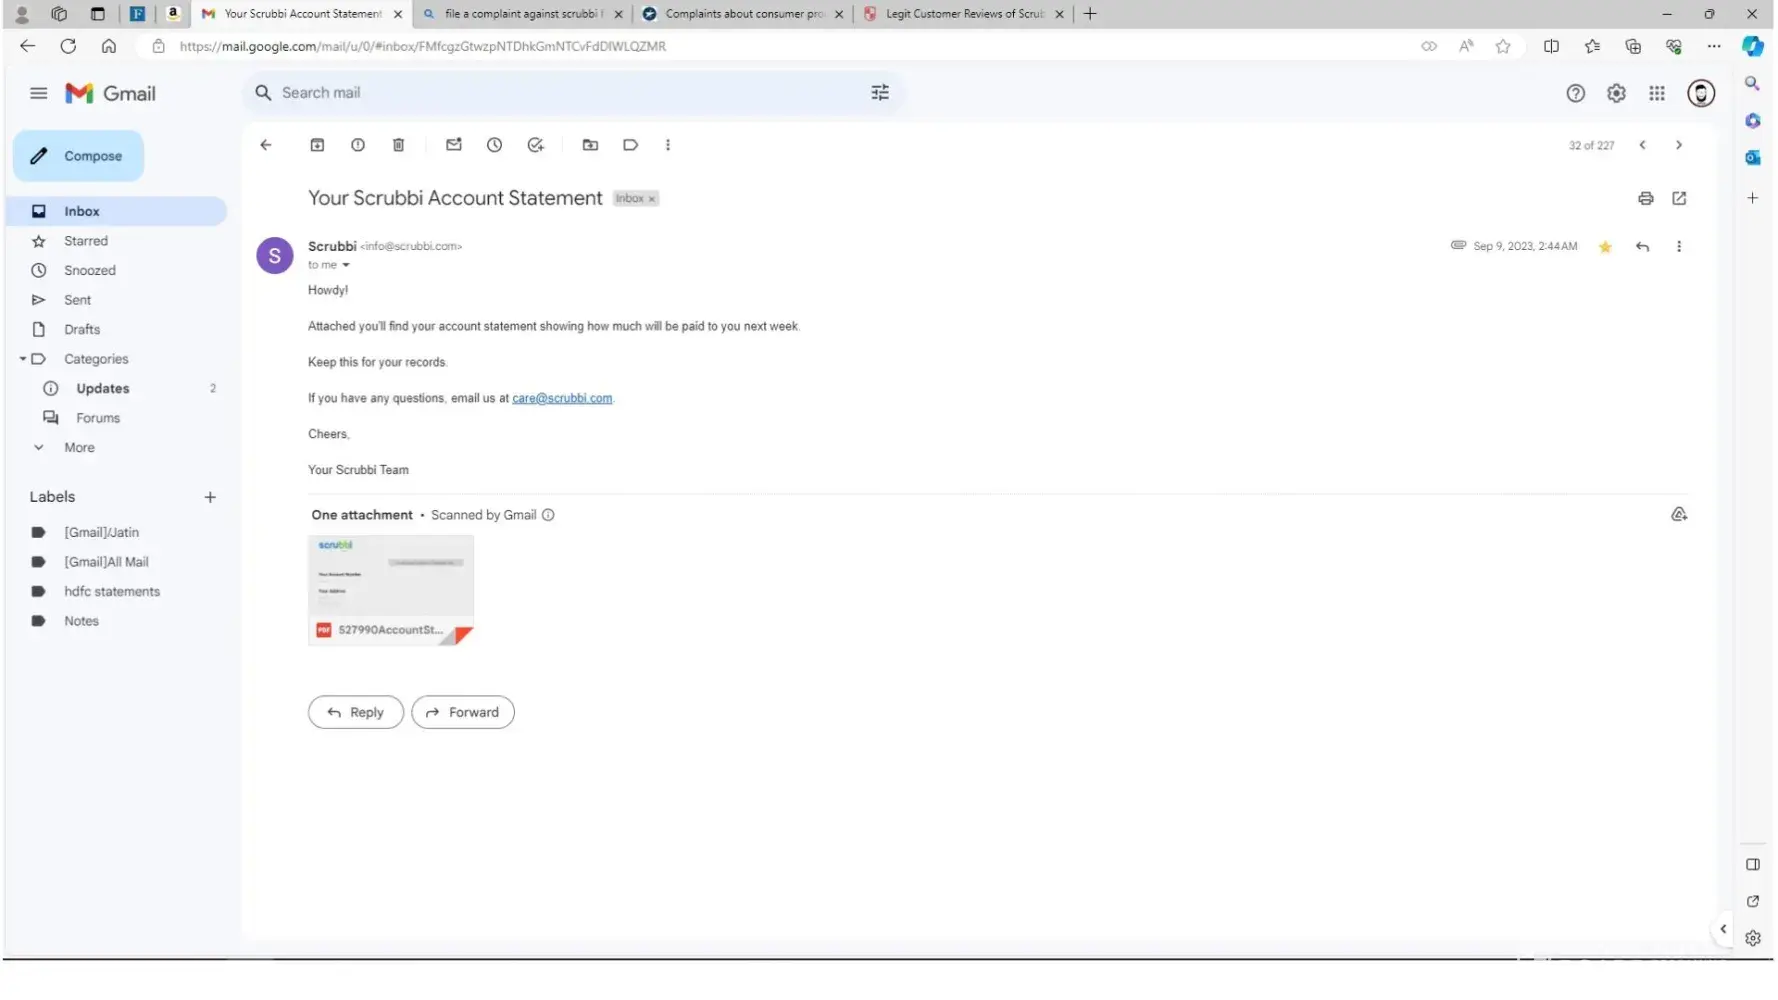This screenshot has width=1778, height=1000.
Task: Reply using arrow icon beside date
Action: [x=1642, y=247]
